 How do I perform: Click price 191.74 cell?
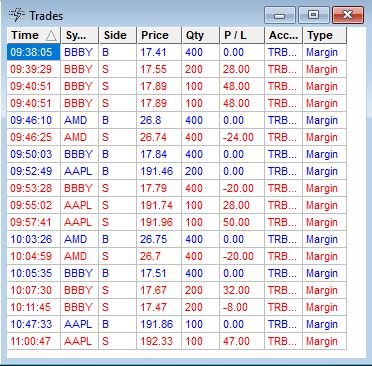[x=159, y=205]
